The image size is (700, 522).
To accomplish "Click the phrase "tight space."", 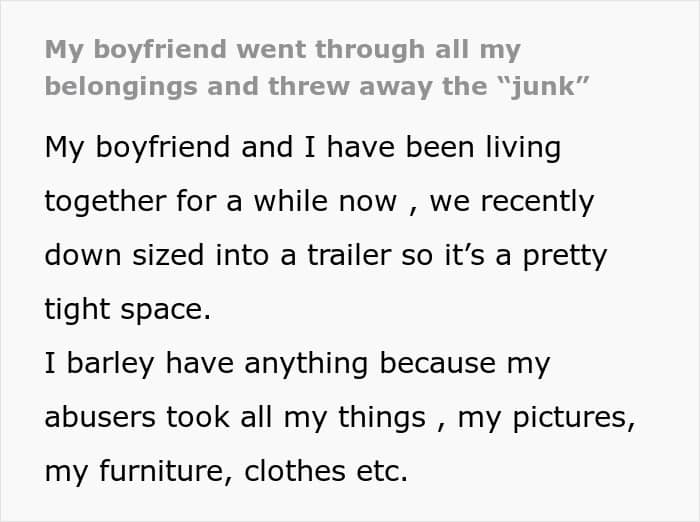I will (x=127, y=310).
